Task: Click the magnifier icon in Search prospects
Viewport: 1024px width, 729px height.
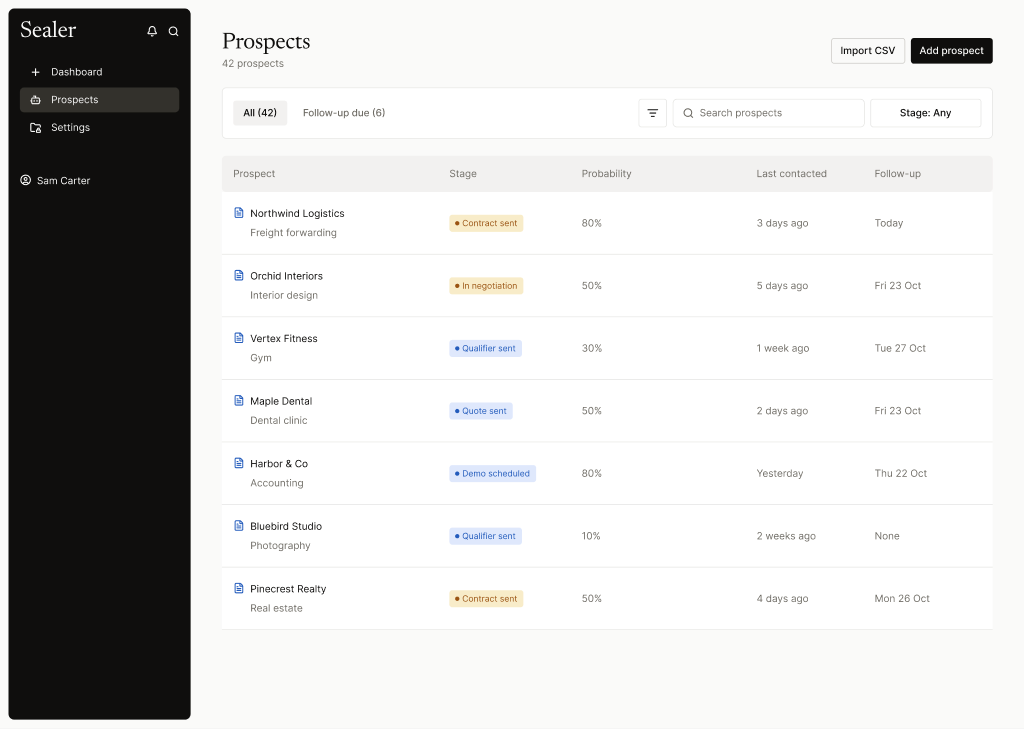Action: coord(688,113)
